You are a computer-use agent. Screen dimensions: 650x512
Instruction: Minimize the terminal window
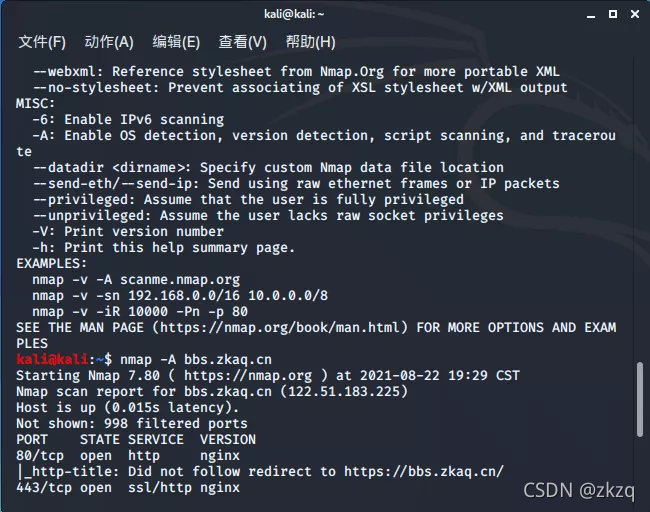pos(591,15)
